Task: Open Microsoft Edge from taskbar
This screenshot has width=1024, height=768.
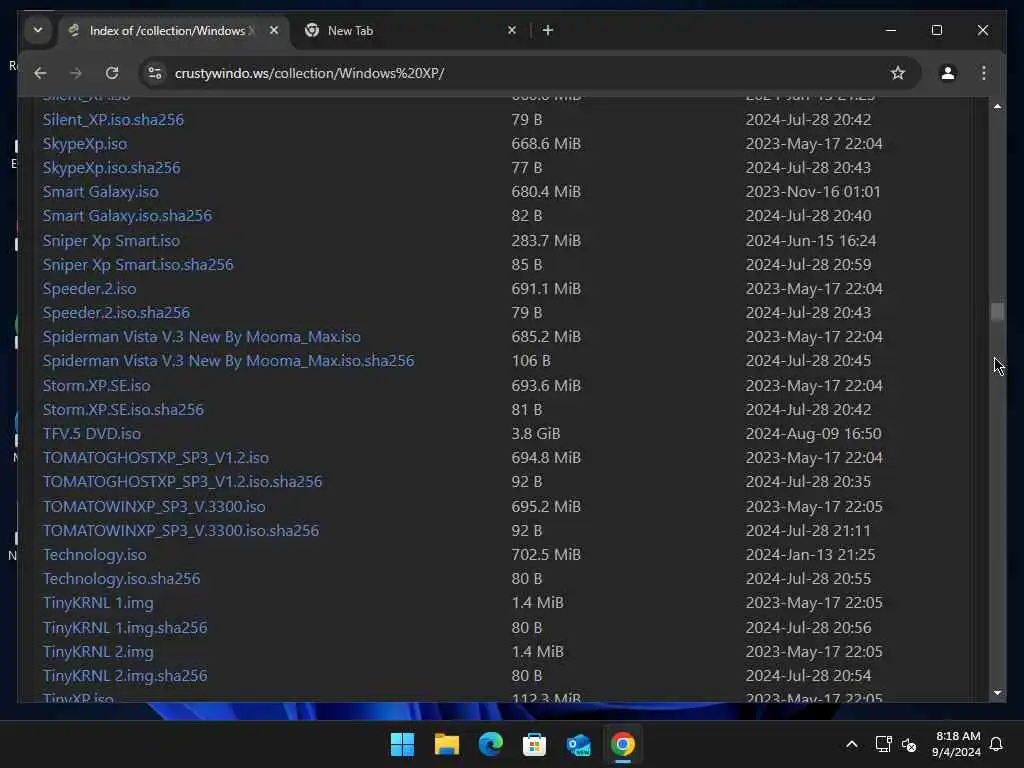Action: pyautogui.click(x=490, y=744)
